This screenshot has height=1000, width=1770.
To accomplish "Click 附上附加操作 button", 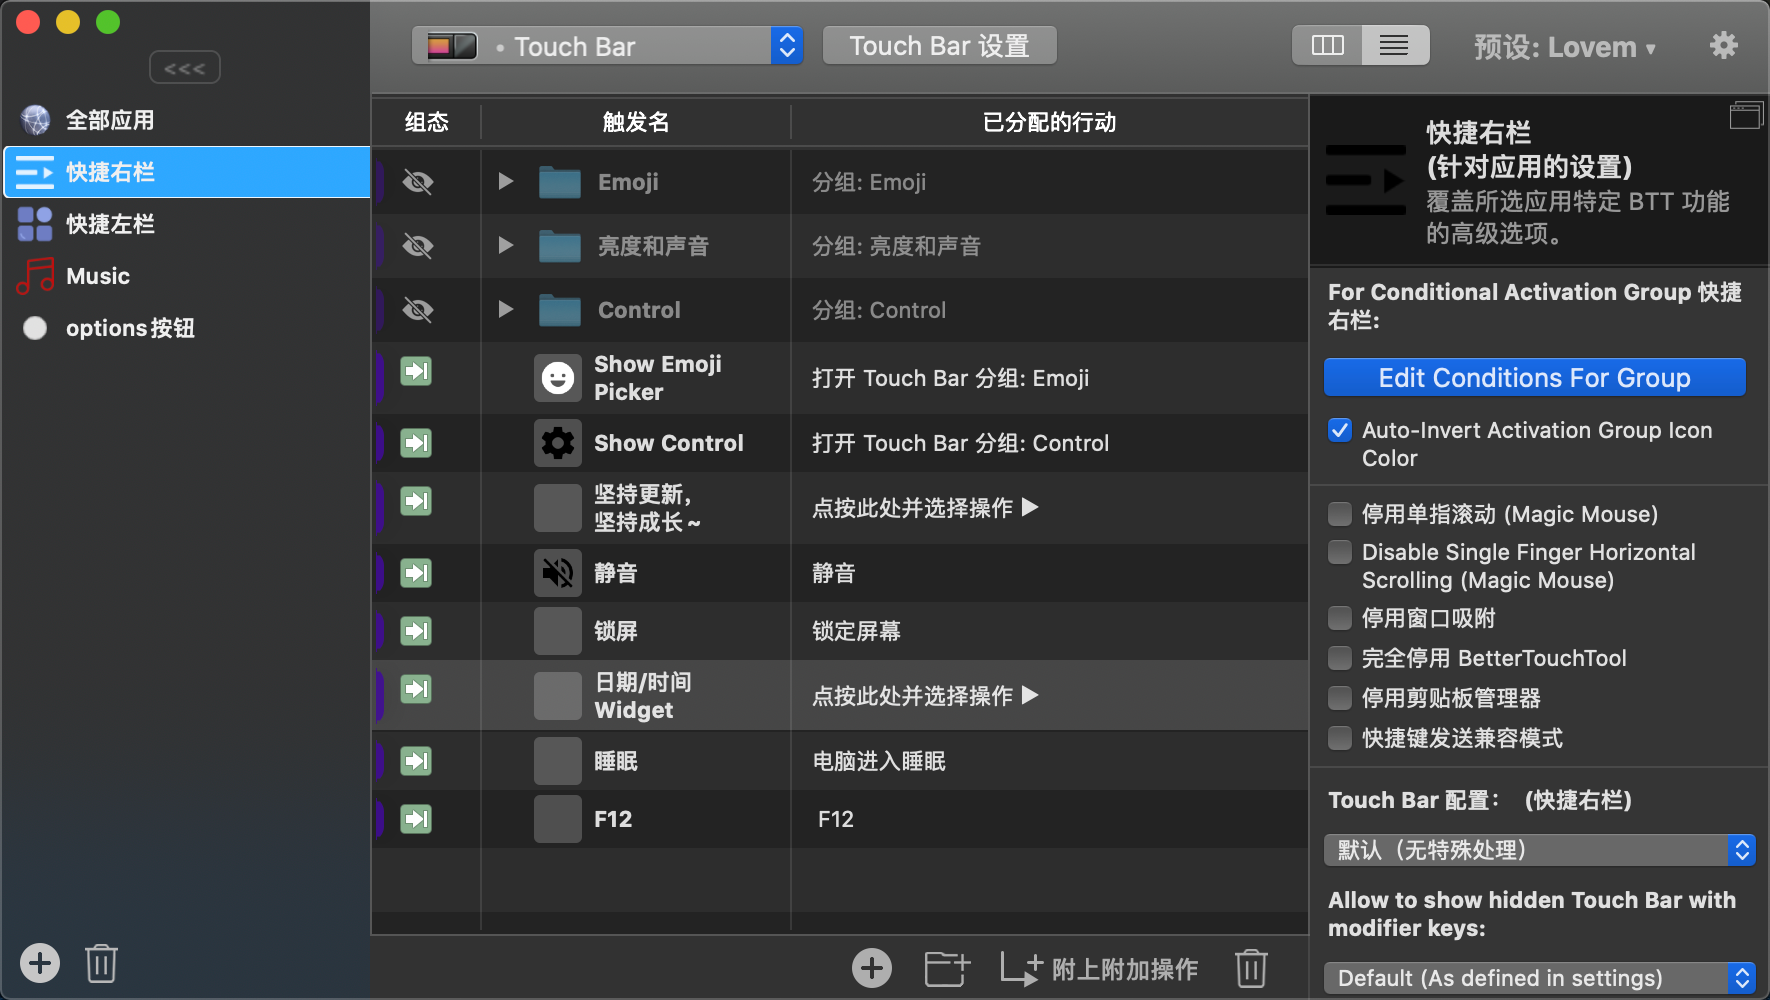I will coord(1100,968).
